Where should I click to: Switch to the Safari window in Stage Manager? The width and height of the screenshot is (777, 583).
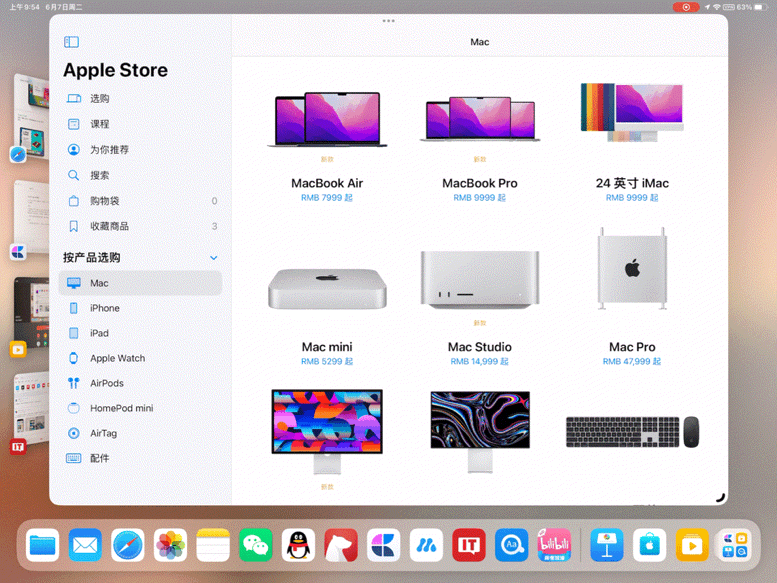tap(32, 116)
